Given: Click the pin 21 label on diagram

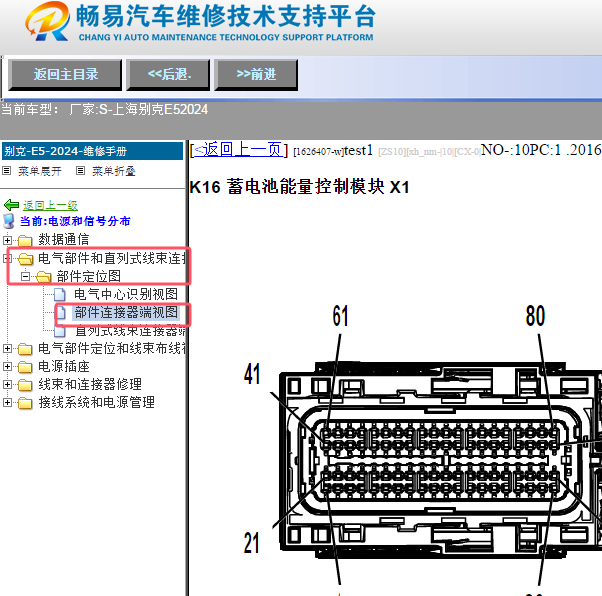Looking at the screenshot, I should click(251, 543).
